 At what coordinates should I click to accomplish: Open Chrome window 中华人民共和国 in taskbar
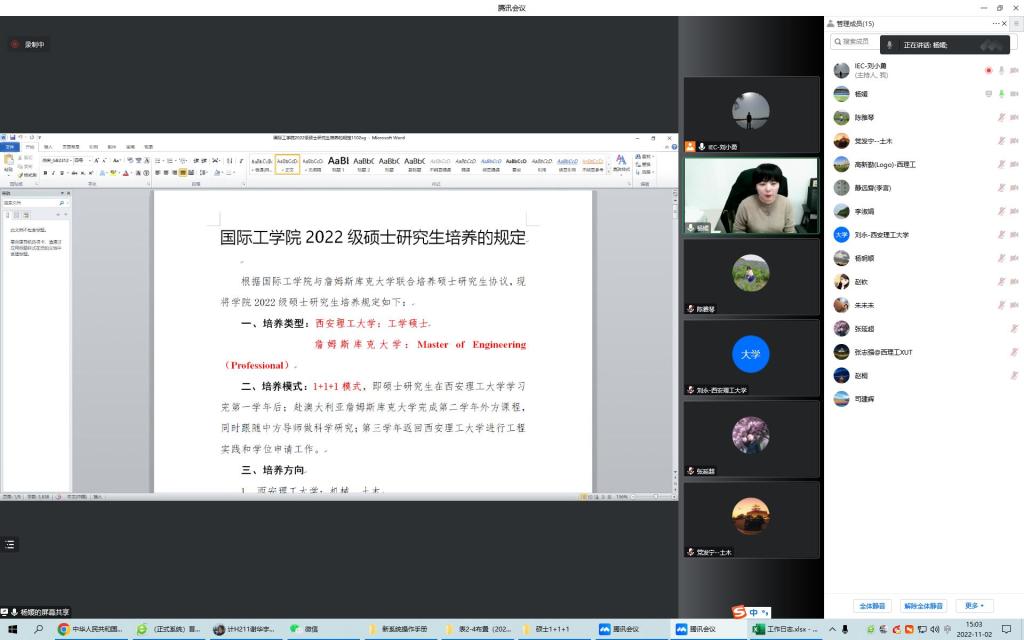pyautogui.click(x=90, y=629)
